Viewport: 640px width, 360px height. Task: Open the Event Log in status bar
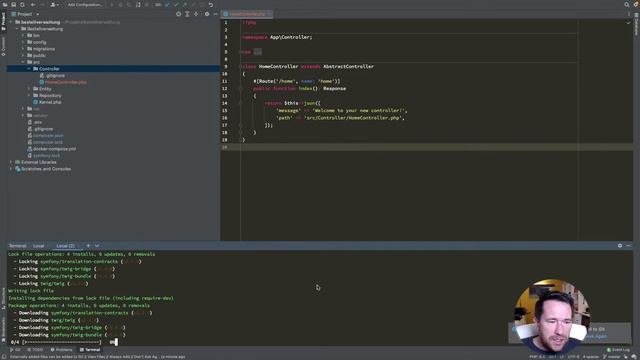(618, 350)
